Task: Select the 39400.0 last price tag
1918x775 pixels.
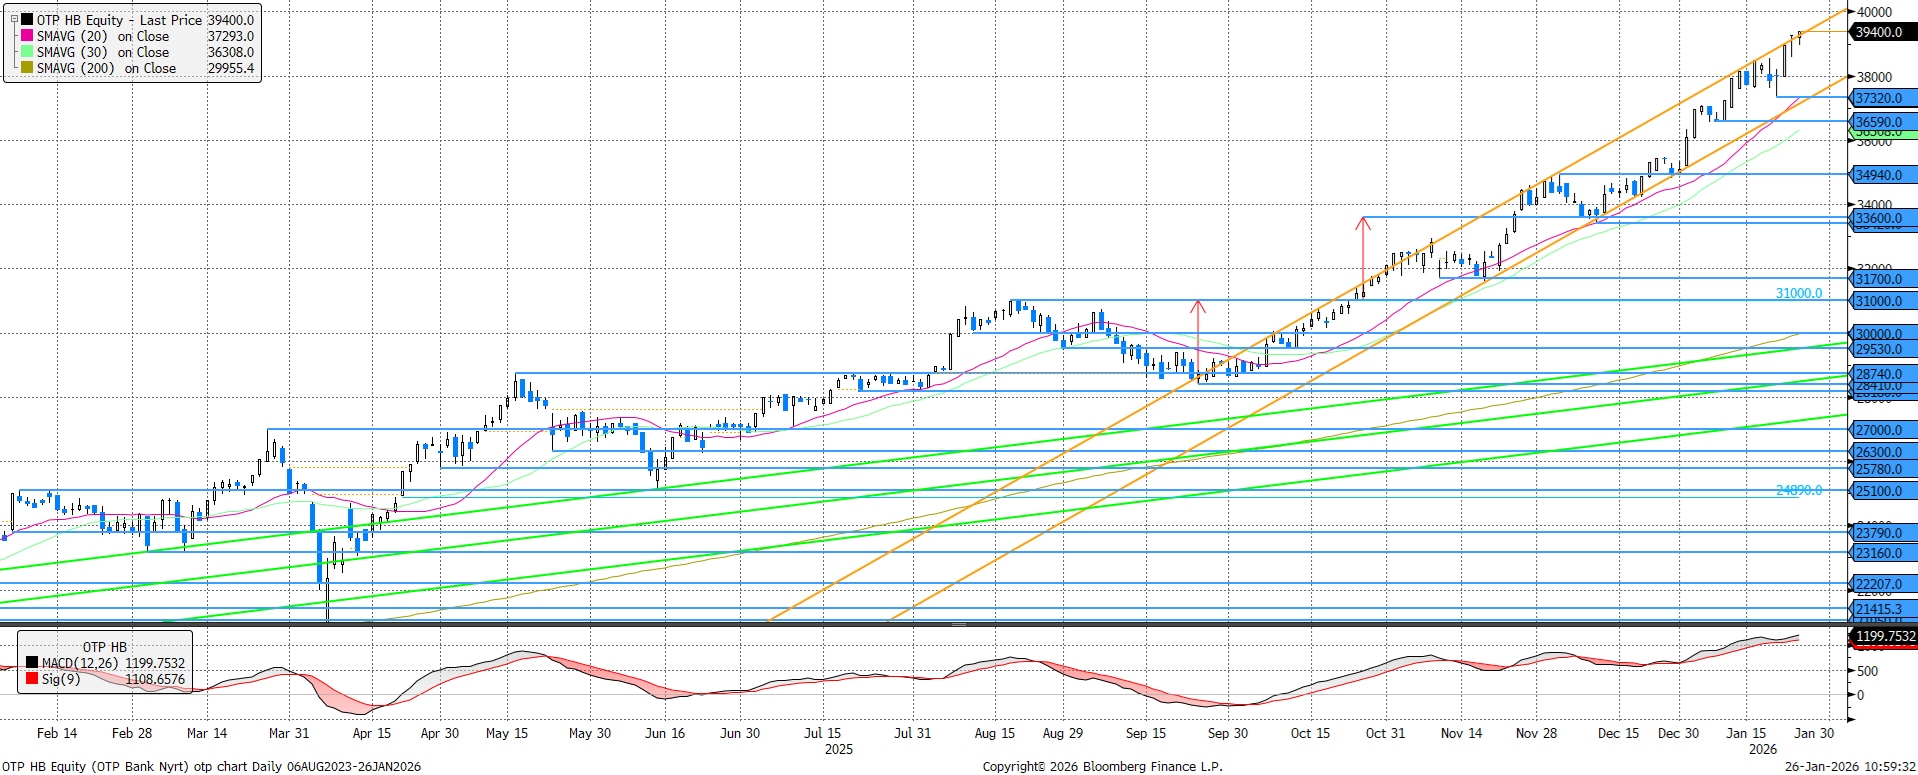Action: point(1880,32)
